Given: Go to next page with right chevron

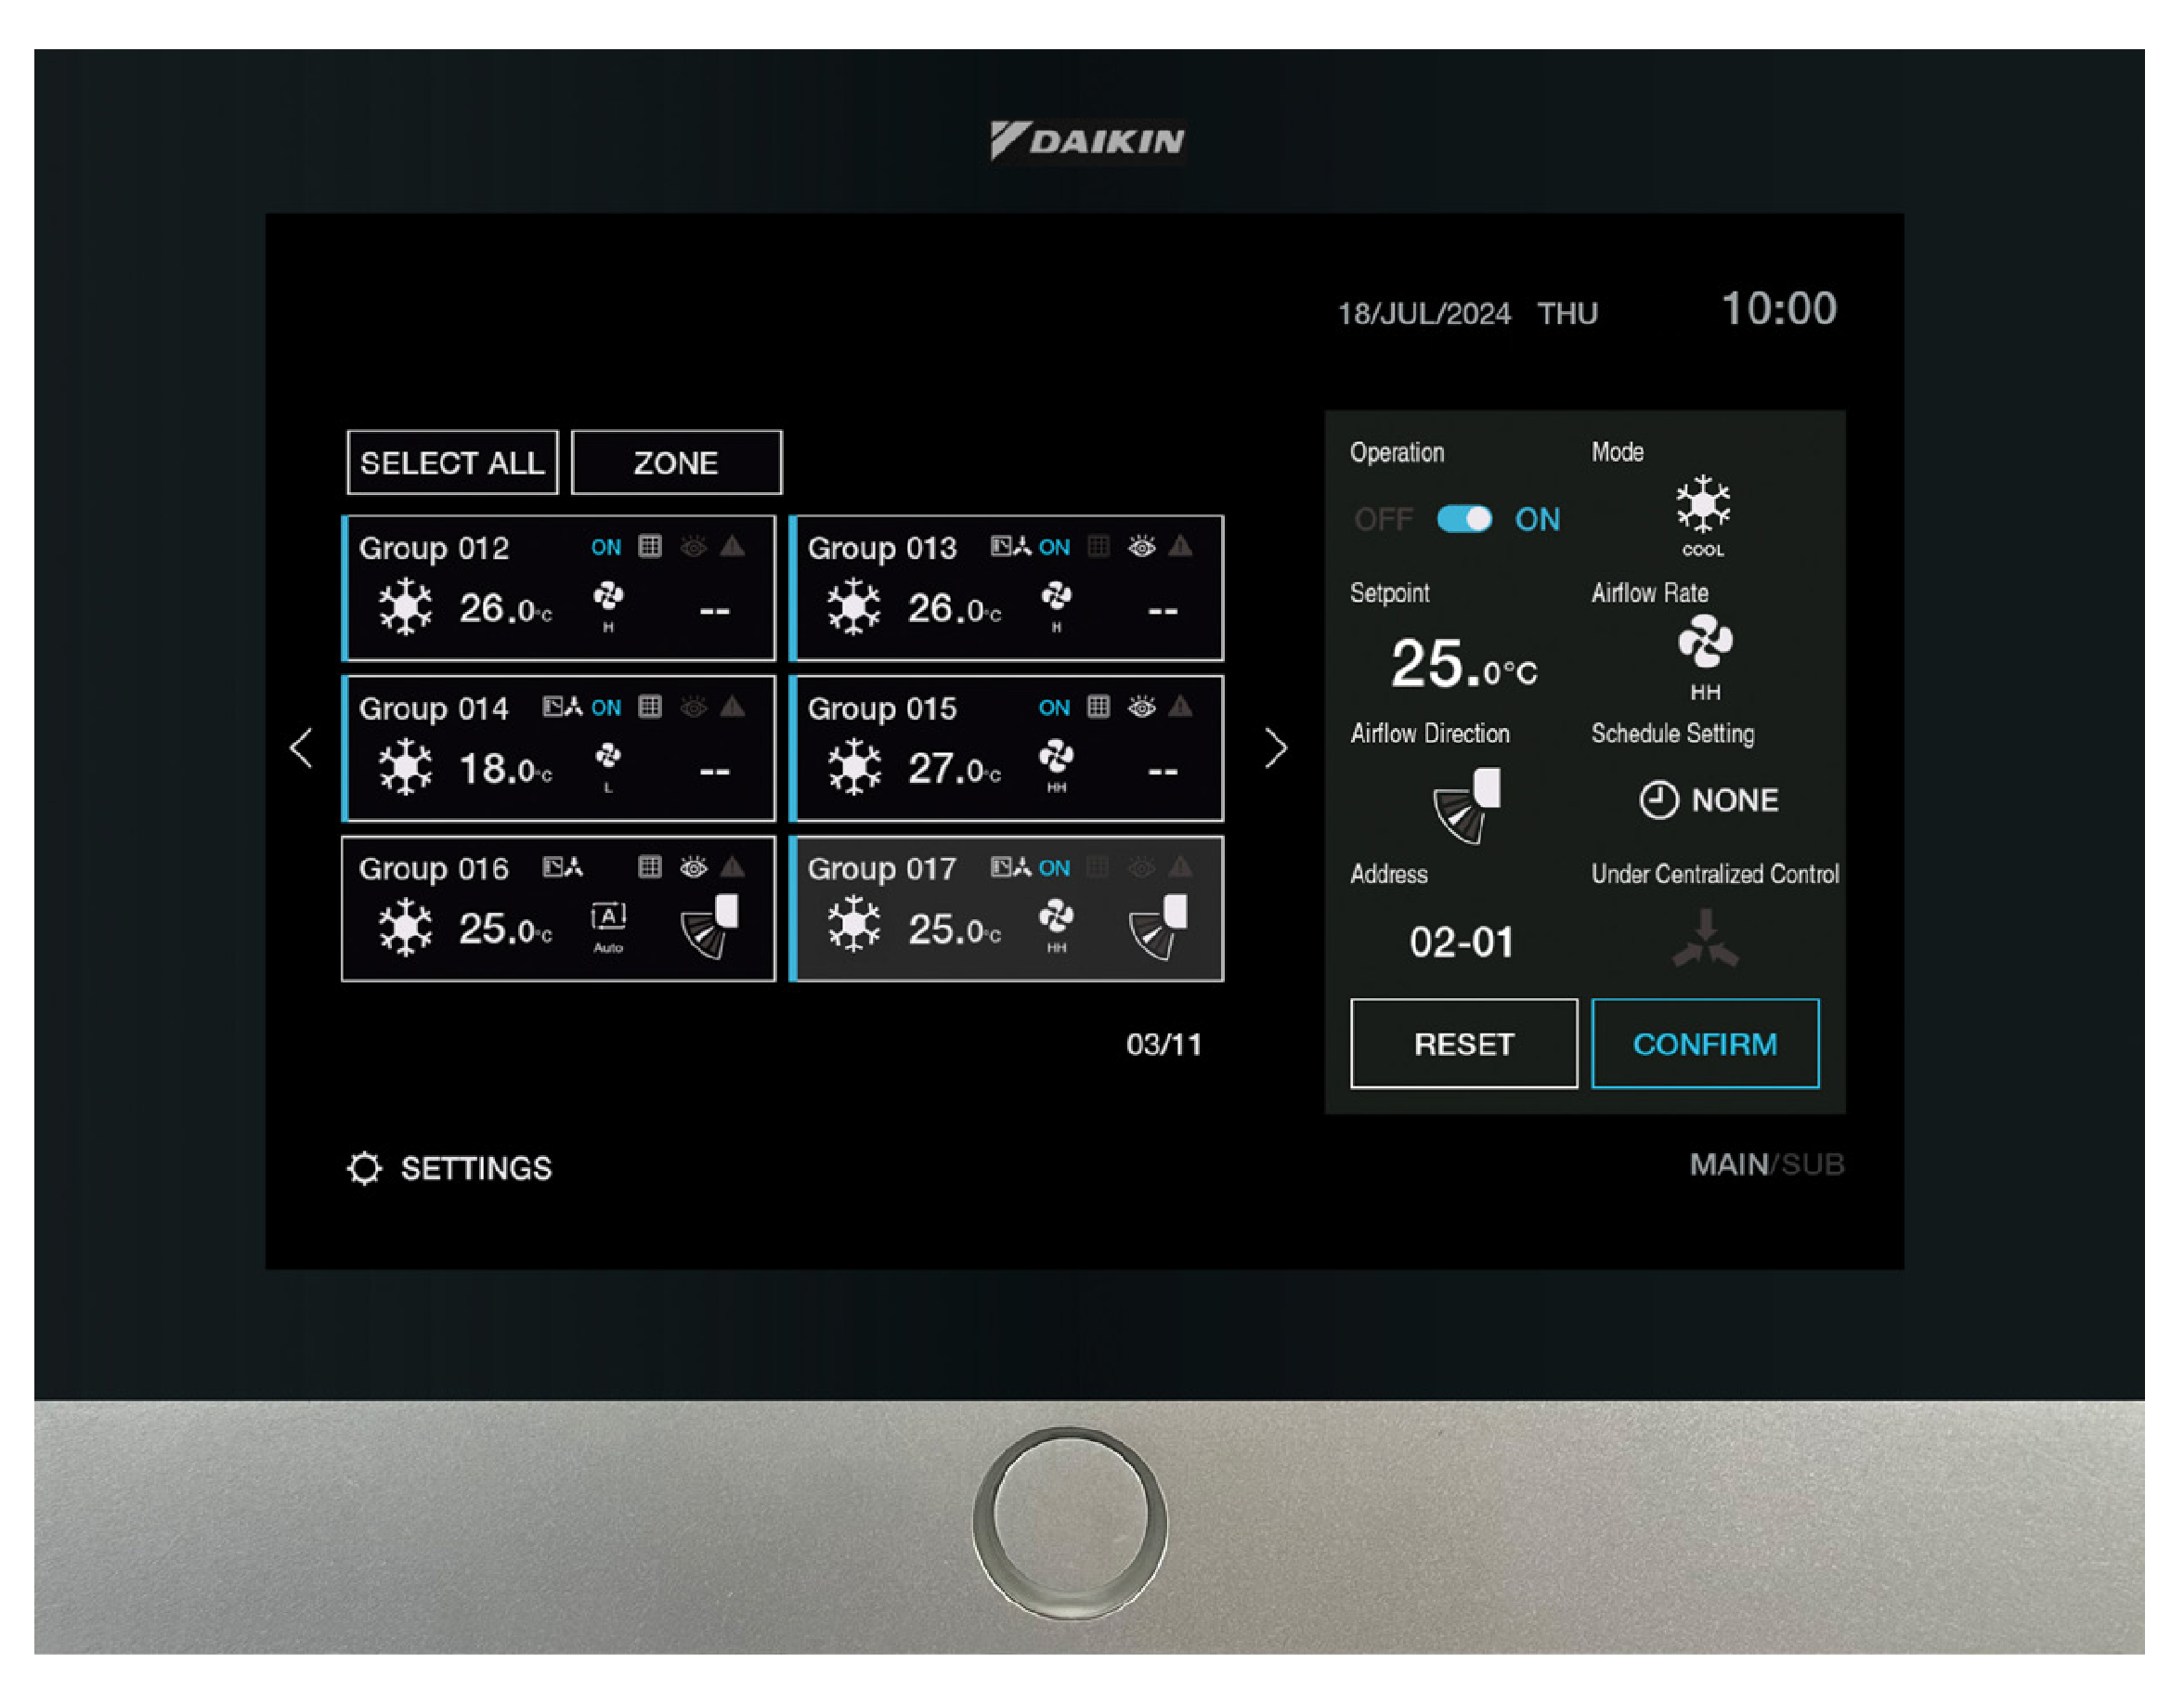Looking at the screenshot, I should pos(1275,748).
